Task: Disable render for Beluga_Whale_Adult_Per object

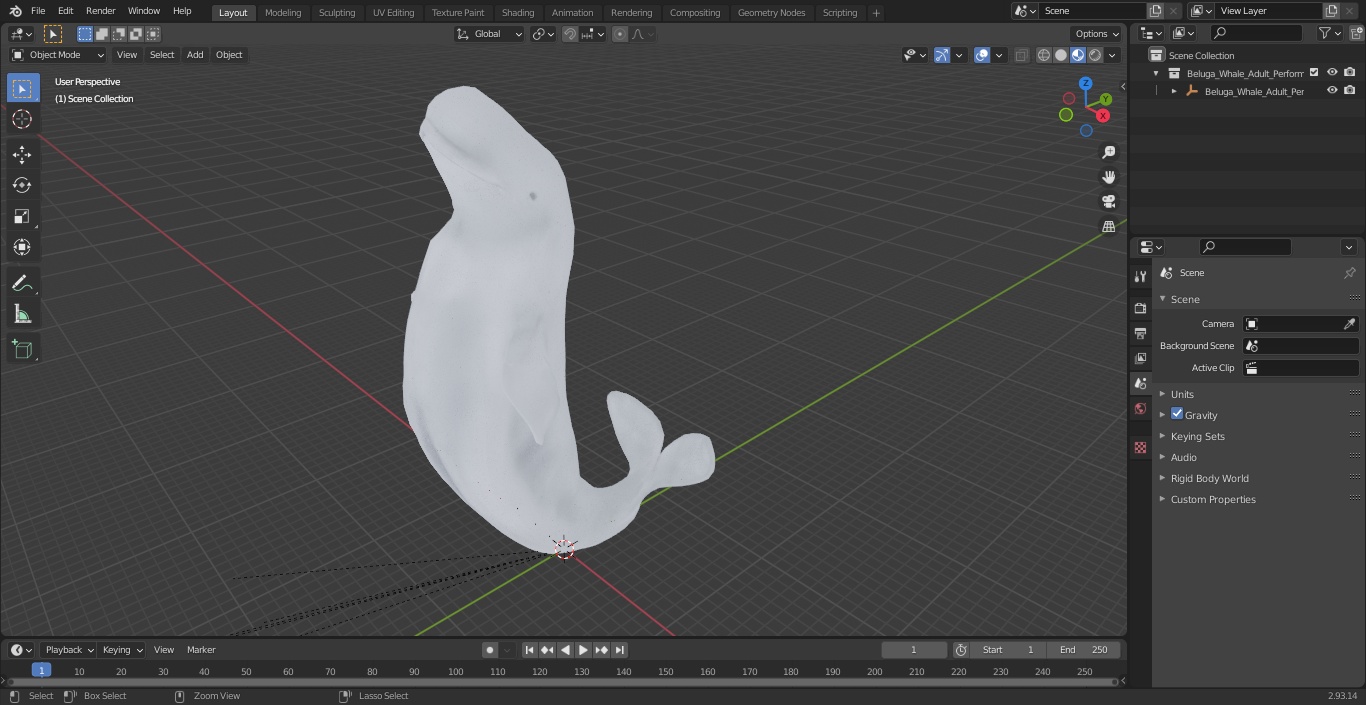Action: [x=1350, y=91]
